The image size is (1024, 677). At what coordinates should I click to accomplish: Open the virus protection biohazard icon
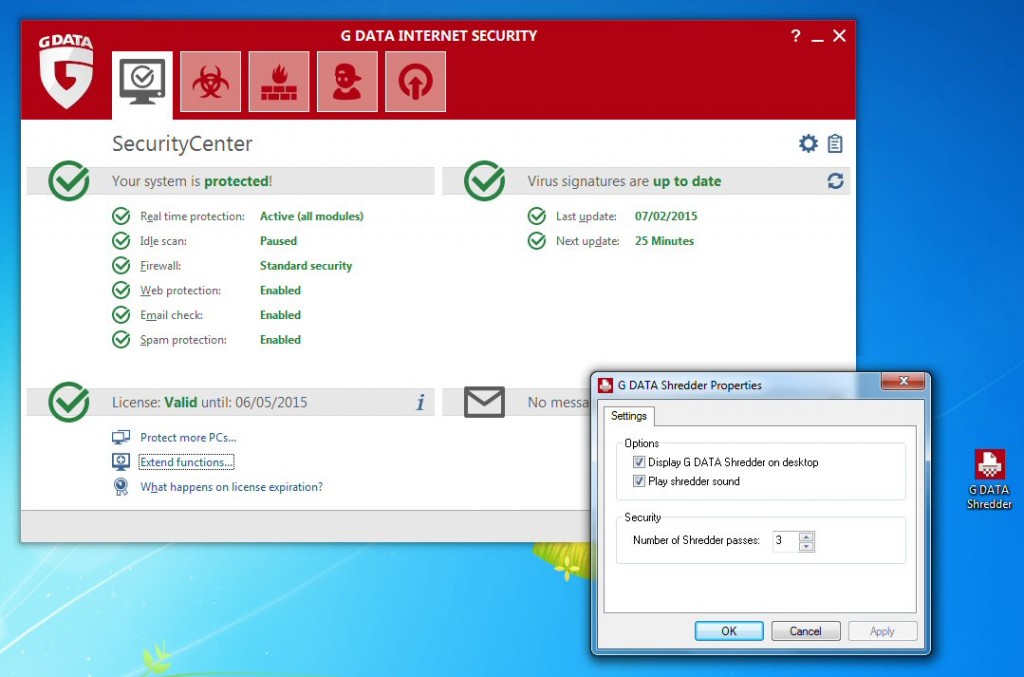(210, 82)
